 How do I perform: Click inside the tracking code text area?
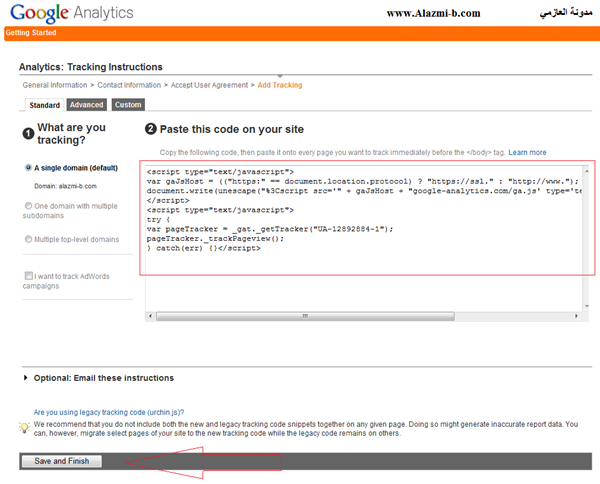pyautogui.click(x=364, y=237)
